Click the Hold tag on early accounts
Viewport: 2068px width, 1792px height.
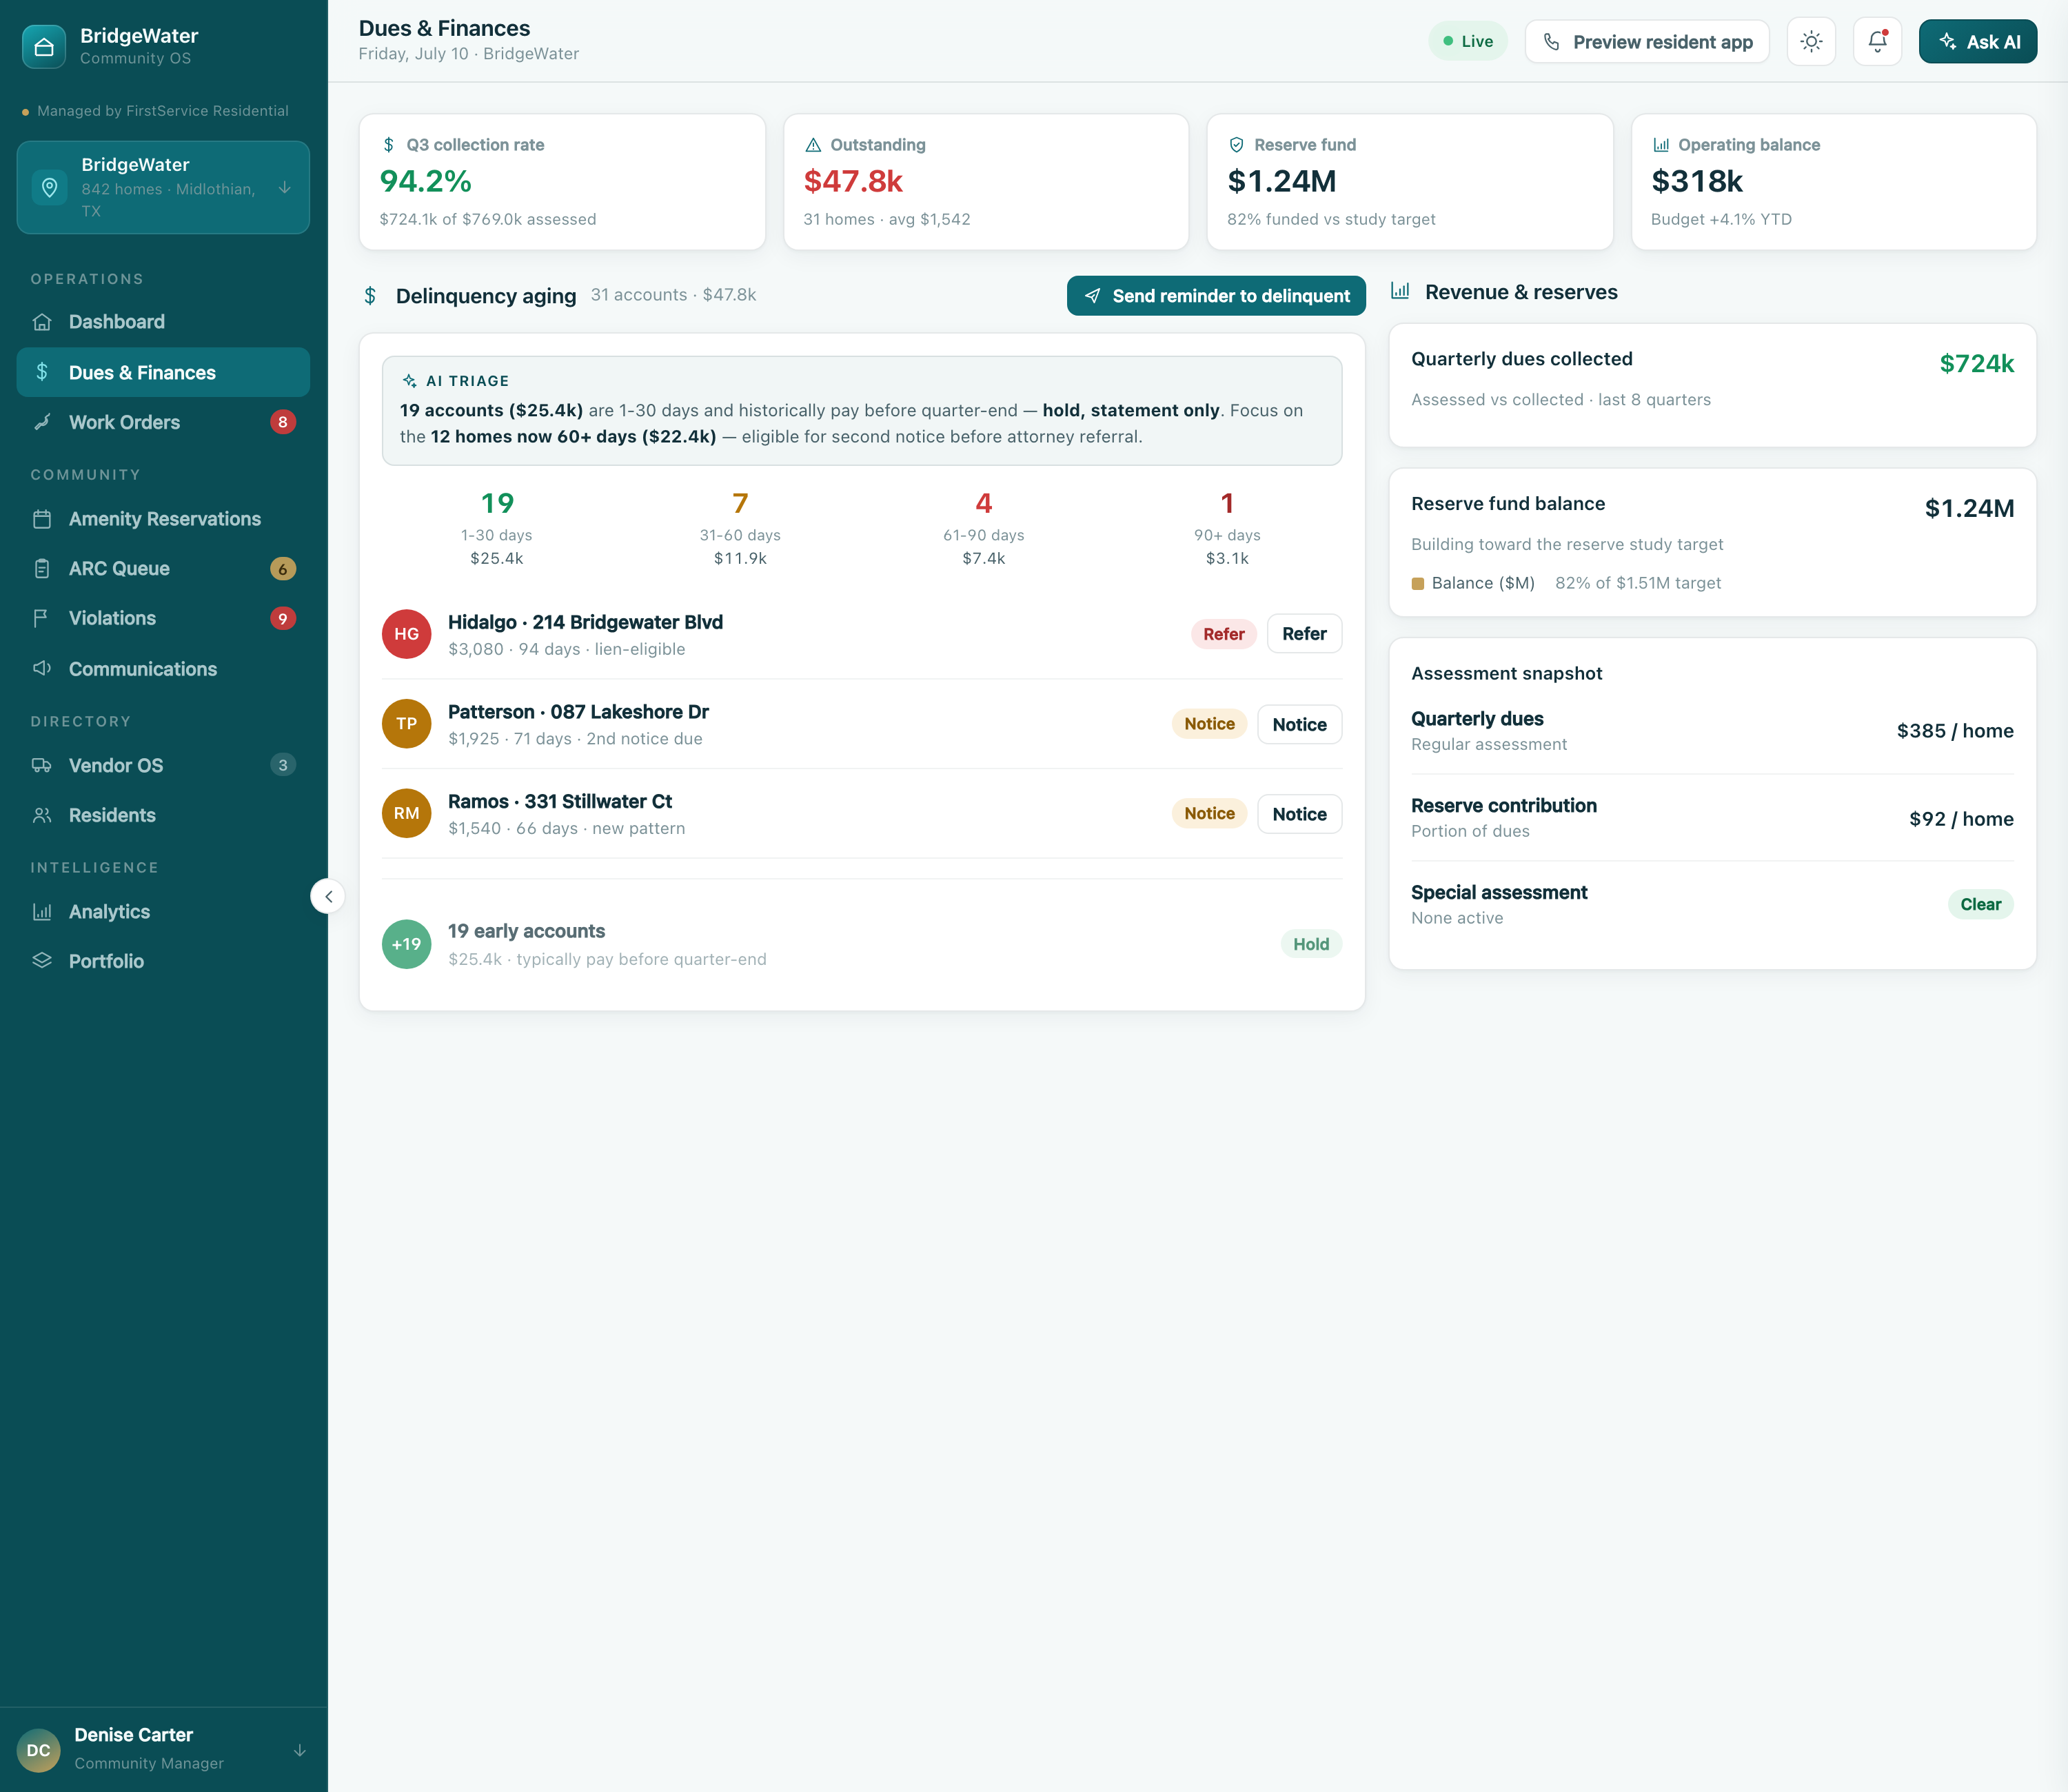pos(1311,944)
